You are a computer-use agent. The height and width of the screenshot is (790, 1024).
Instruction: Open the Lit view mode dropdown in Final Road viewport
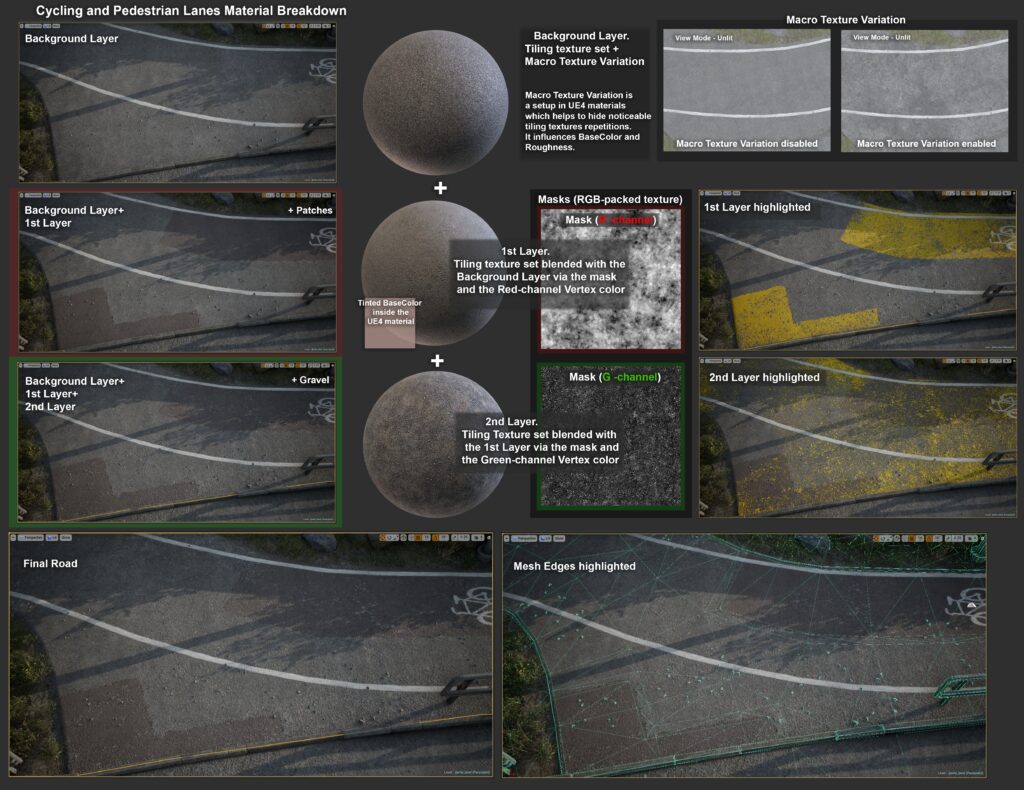[51, 538]
